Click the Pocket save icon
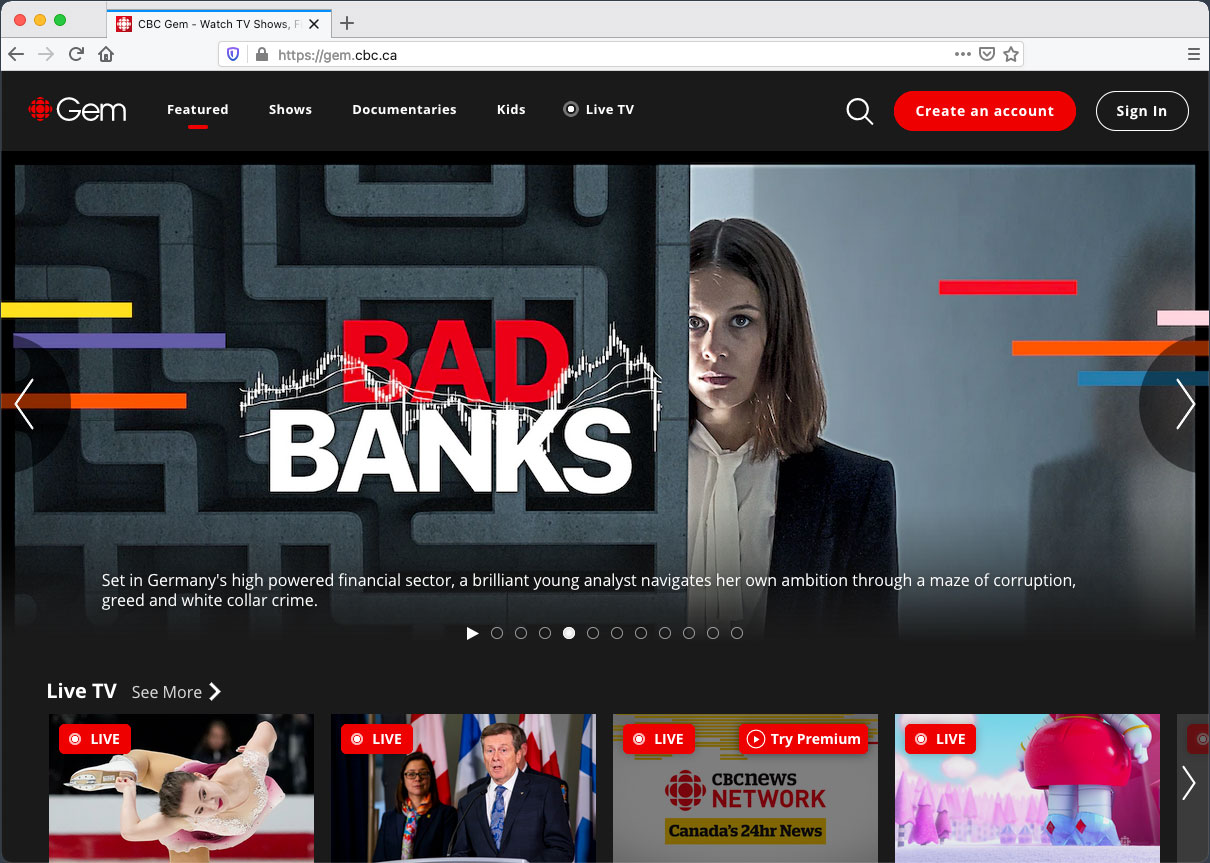Viewport: 1210px width, 863px height. [987, 55]
